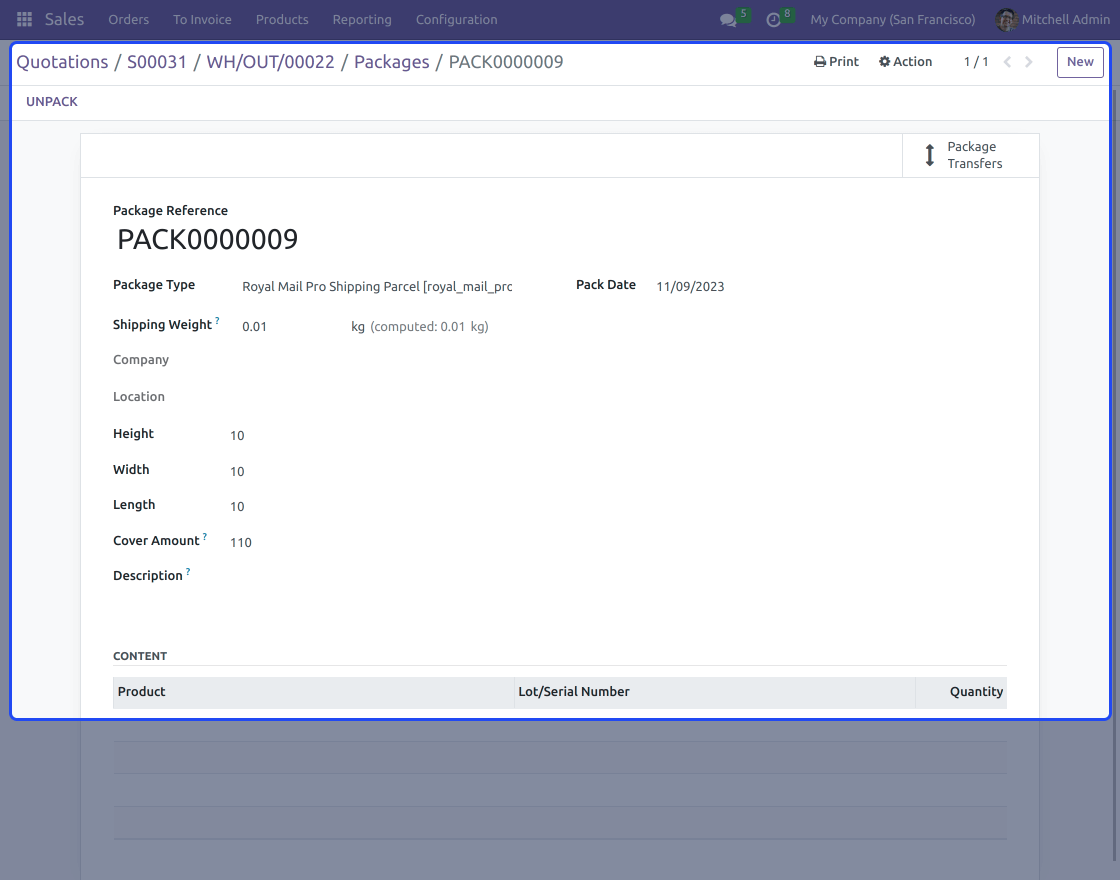Open the Products menu
This screenshot has height=880, width=1120.
click(282, 19)
